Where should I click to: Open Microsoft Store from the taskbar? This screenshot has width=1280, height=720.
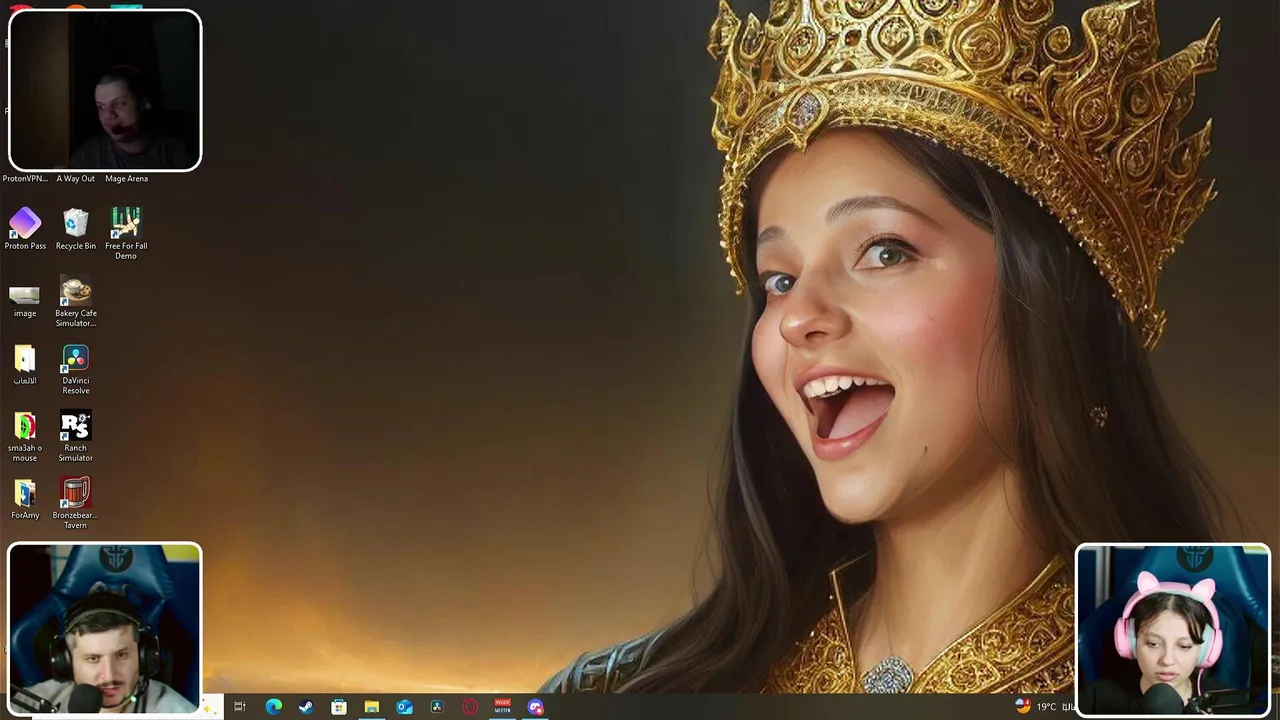pos(339,707)
